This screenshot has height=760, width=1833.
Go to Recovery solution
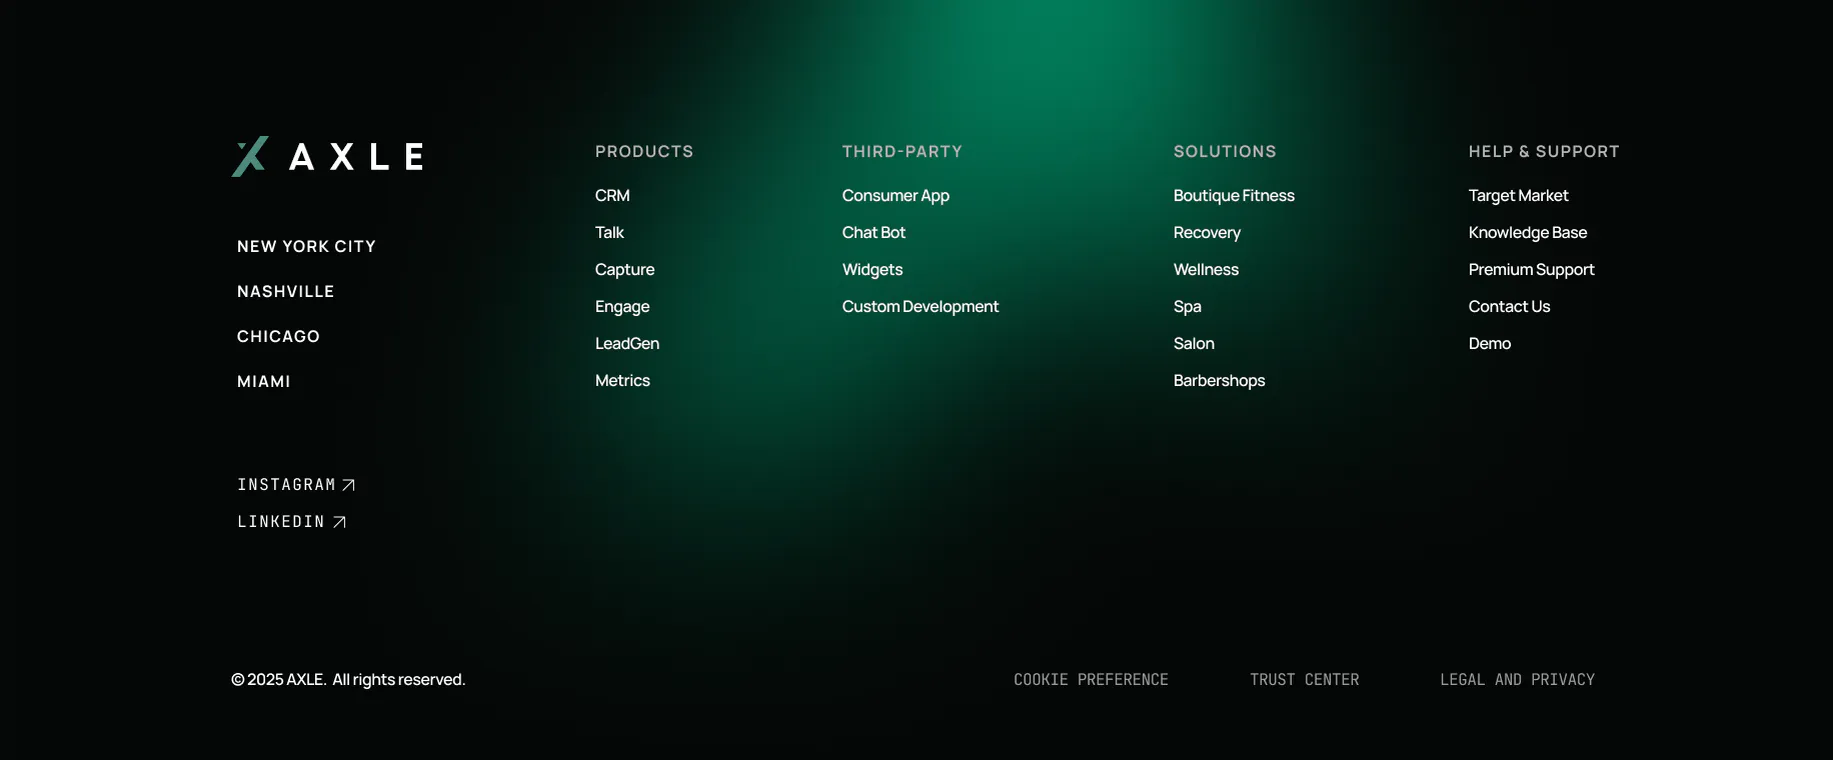(1207, 232)
